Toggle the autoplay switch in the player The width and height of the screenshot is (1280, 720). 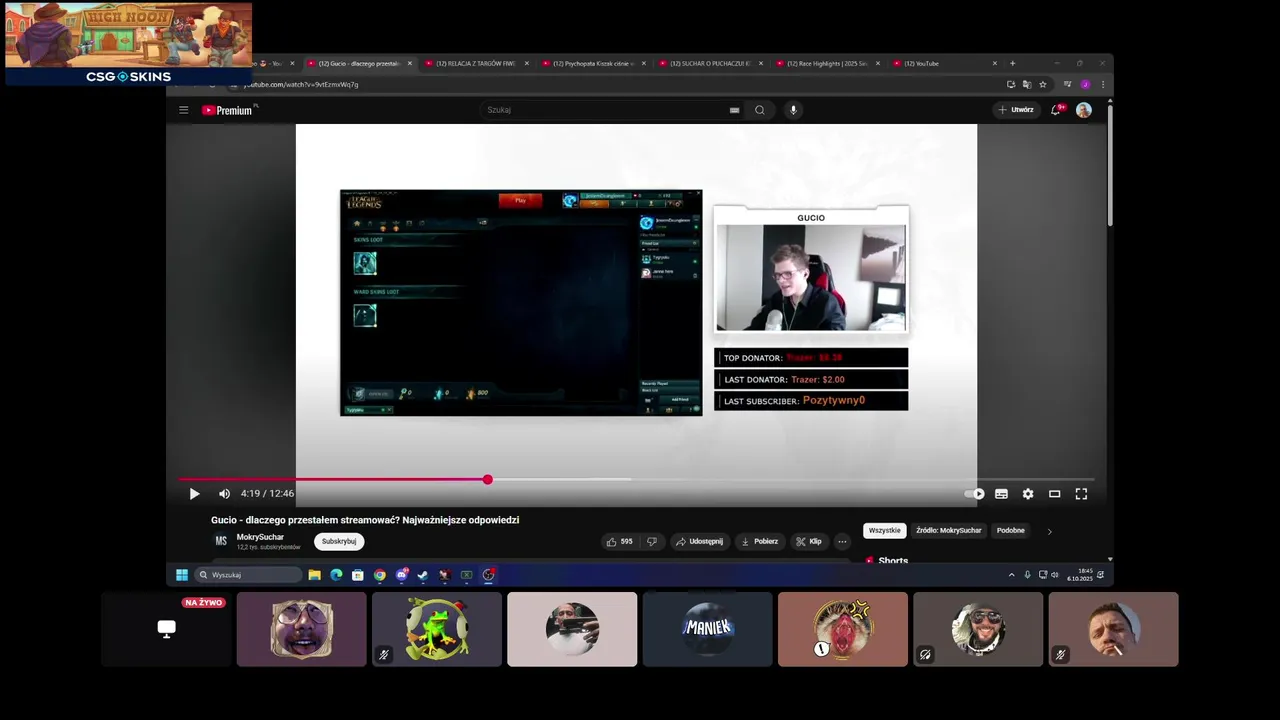coord(974,494)
